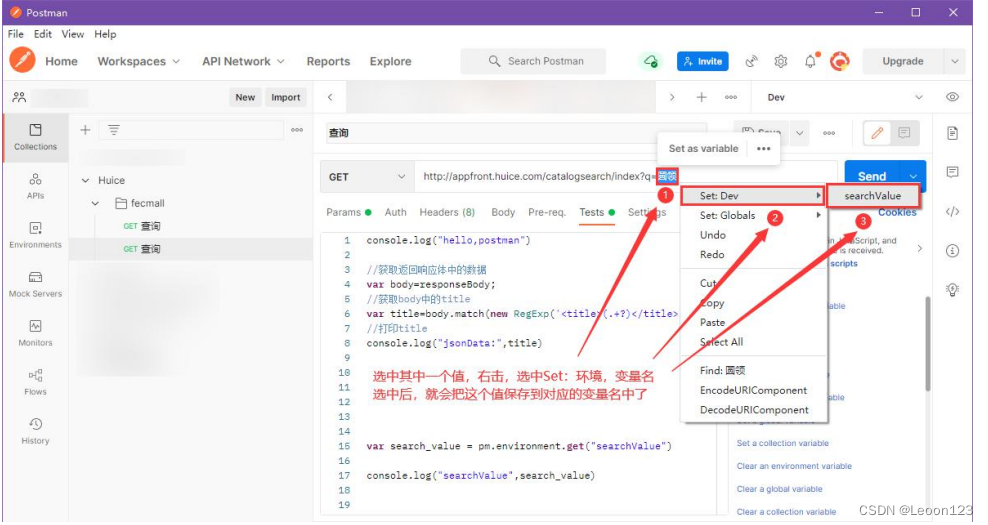Open the Upgrade dropdown arrow
The height and width of the screenshot is (525, 988).
pyautogui.click(x=955, y=61)
